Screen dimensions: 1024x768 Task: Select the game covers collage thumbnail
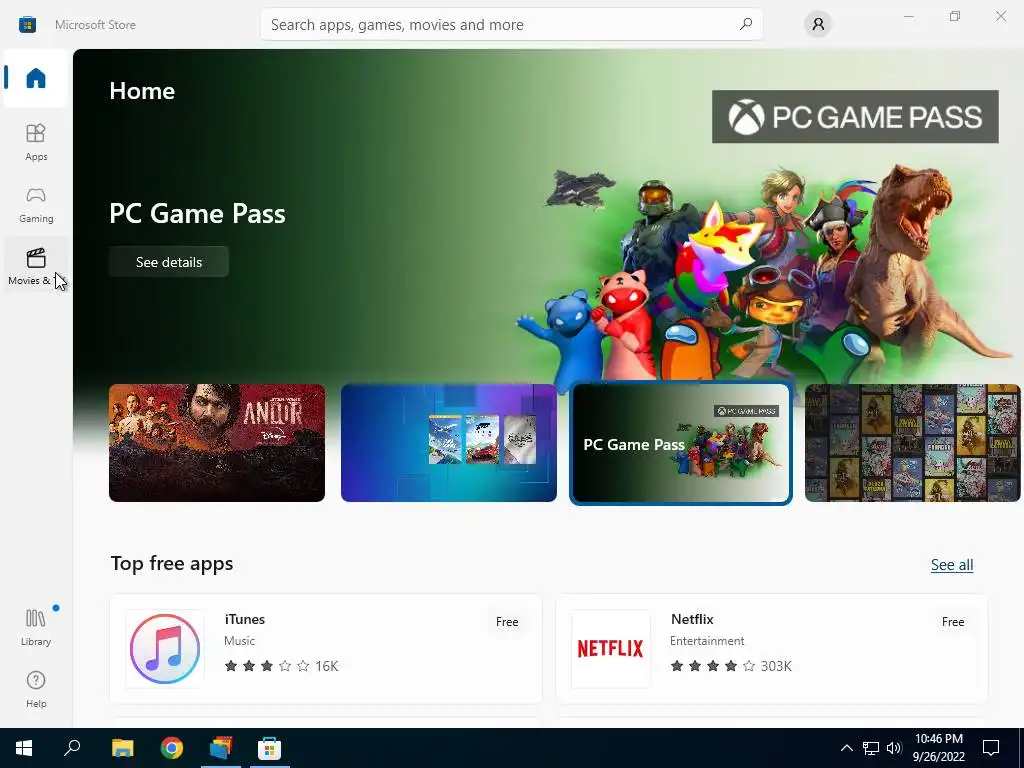(912, 443)
